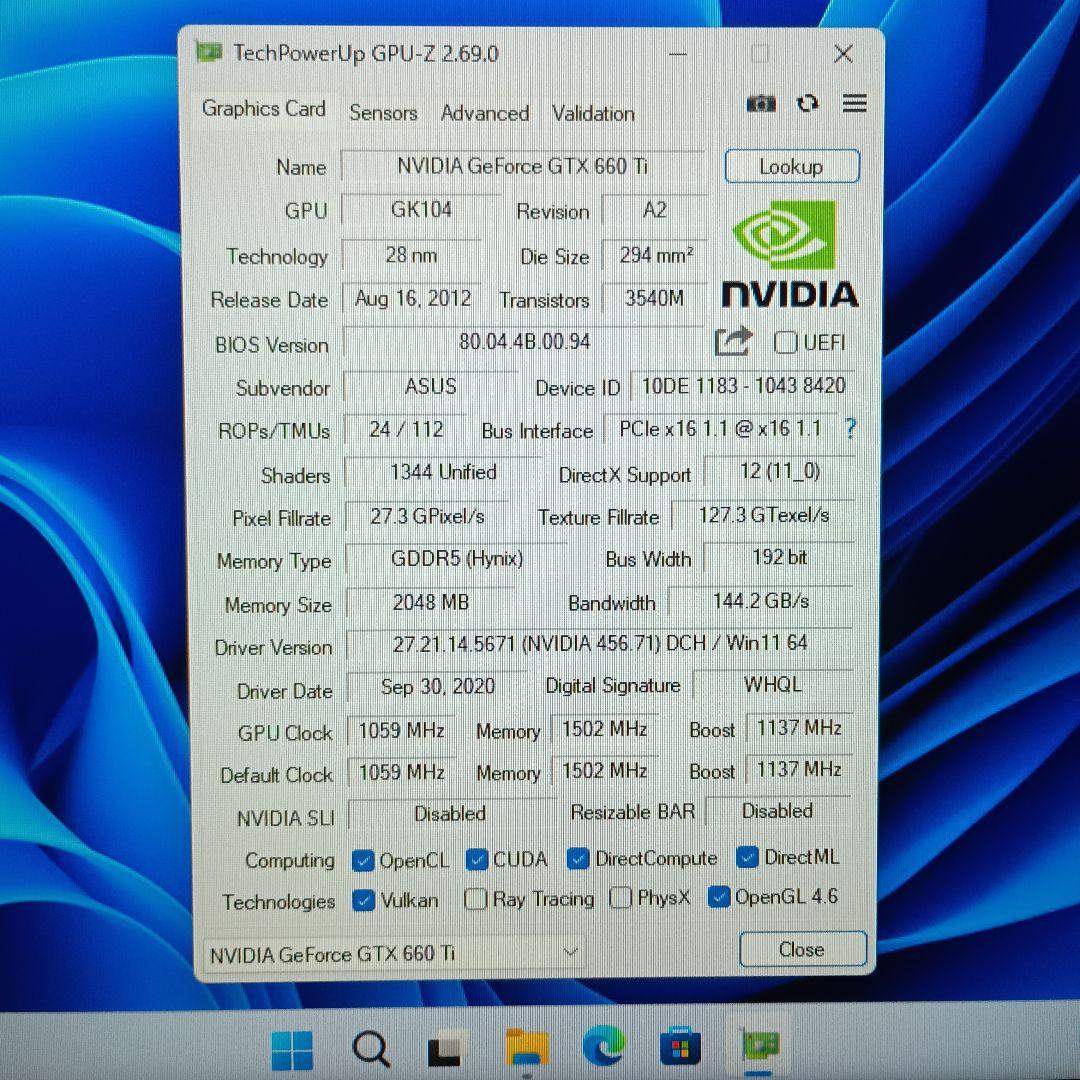Open File Explorer from the taskbar
Screen dimensions: 1080x1080
click(x=526, y=1048)
